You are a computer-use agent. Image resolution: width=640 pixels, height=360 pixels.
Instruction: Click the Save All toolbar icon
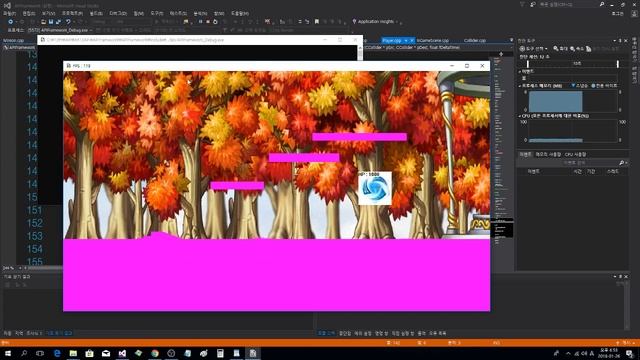[58, 22]
